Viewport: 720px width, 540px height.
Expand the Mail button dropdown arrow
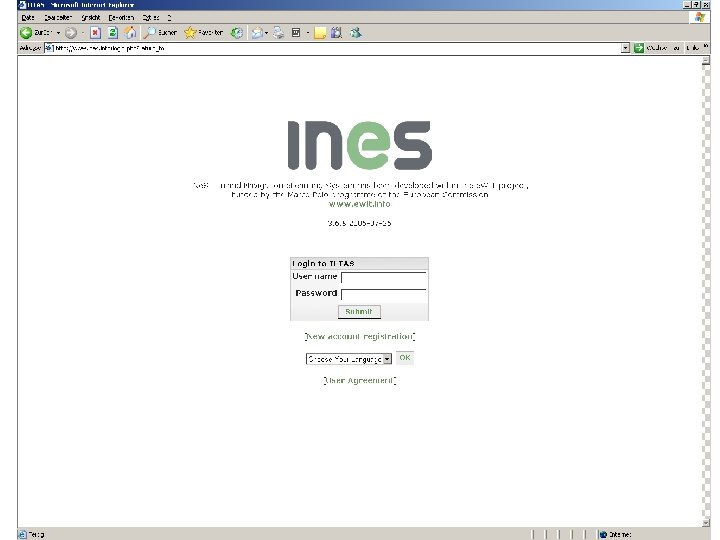tap(266, 33)
